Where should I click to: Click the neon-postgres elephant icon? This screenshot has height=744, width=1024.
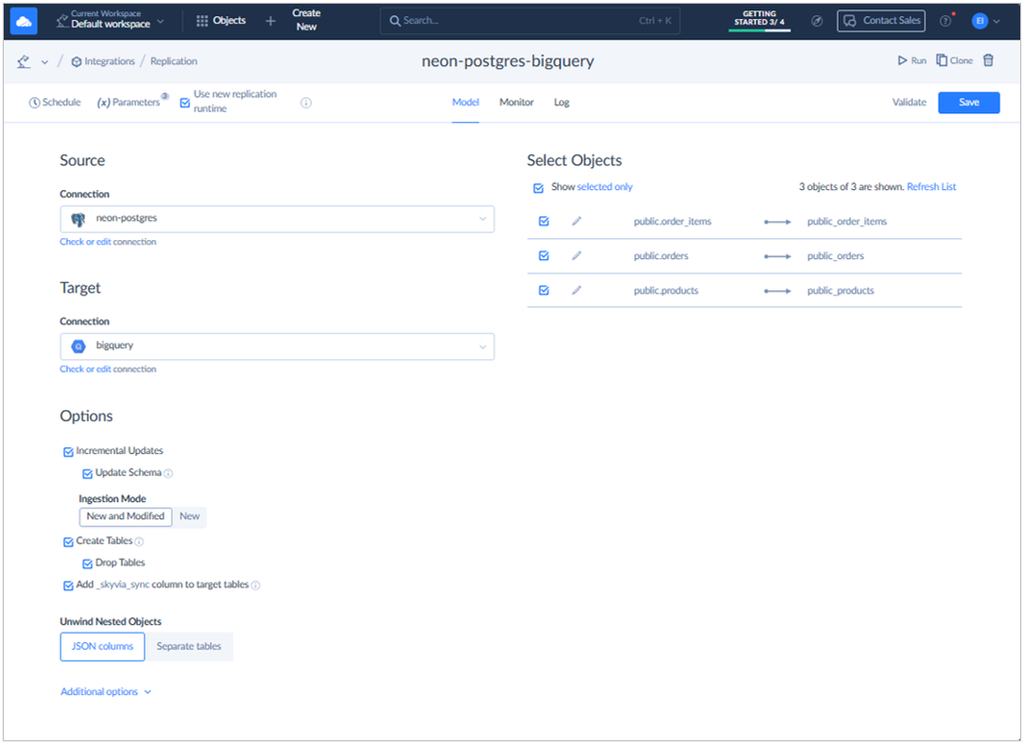click(78, 219)
